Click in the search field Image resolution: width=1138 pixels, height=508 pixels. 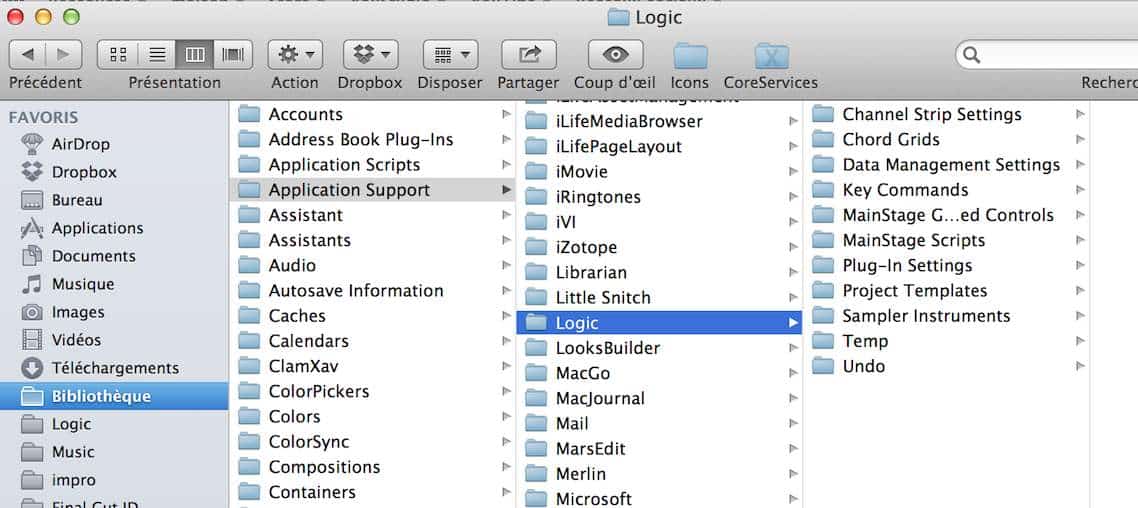click(x=1052, y=55)
